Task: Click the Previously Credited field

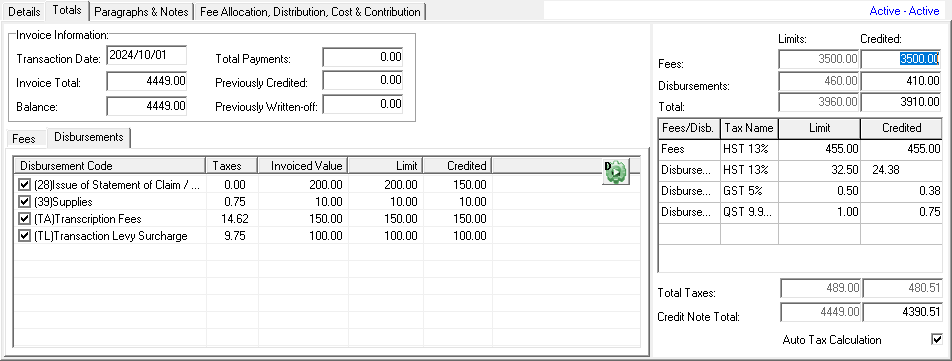Action: tap(362, 81)
